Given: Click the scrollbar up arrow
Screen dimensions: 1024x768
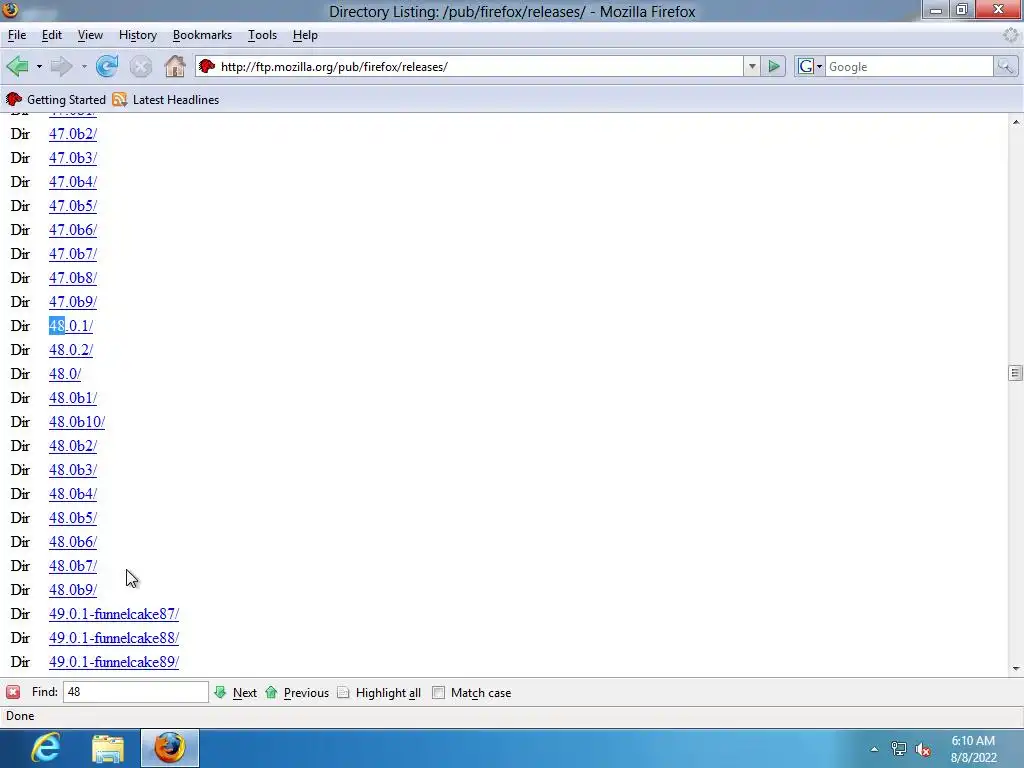Looking at the screenshot, I should click(x=1016, y=122).
